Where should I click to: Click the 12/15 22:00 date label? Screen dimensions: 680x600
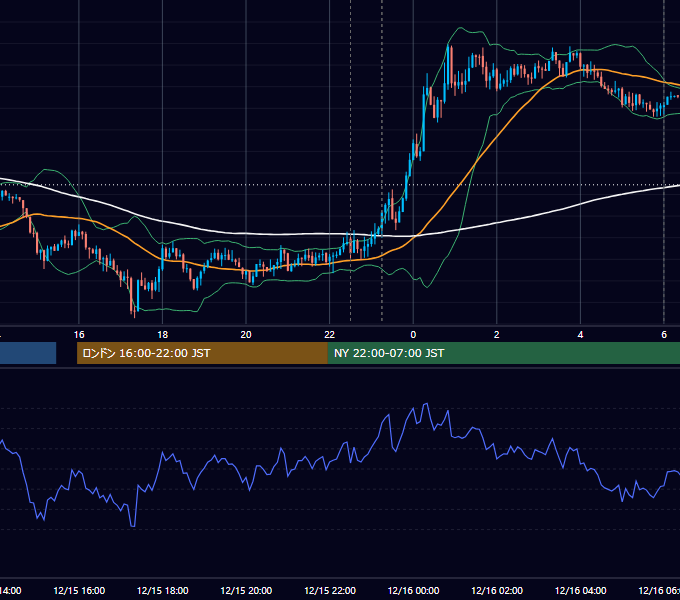click(x=330, y=590)
